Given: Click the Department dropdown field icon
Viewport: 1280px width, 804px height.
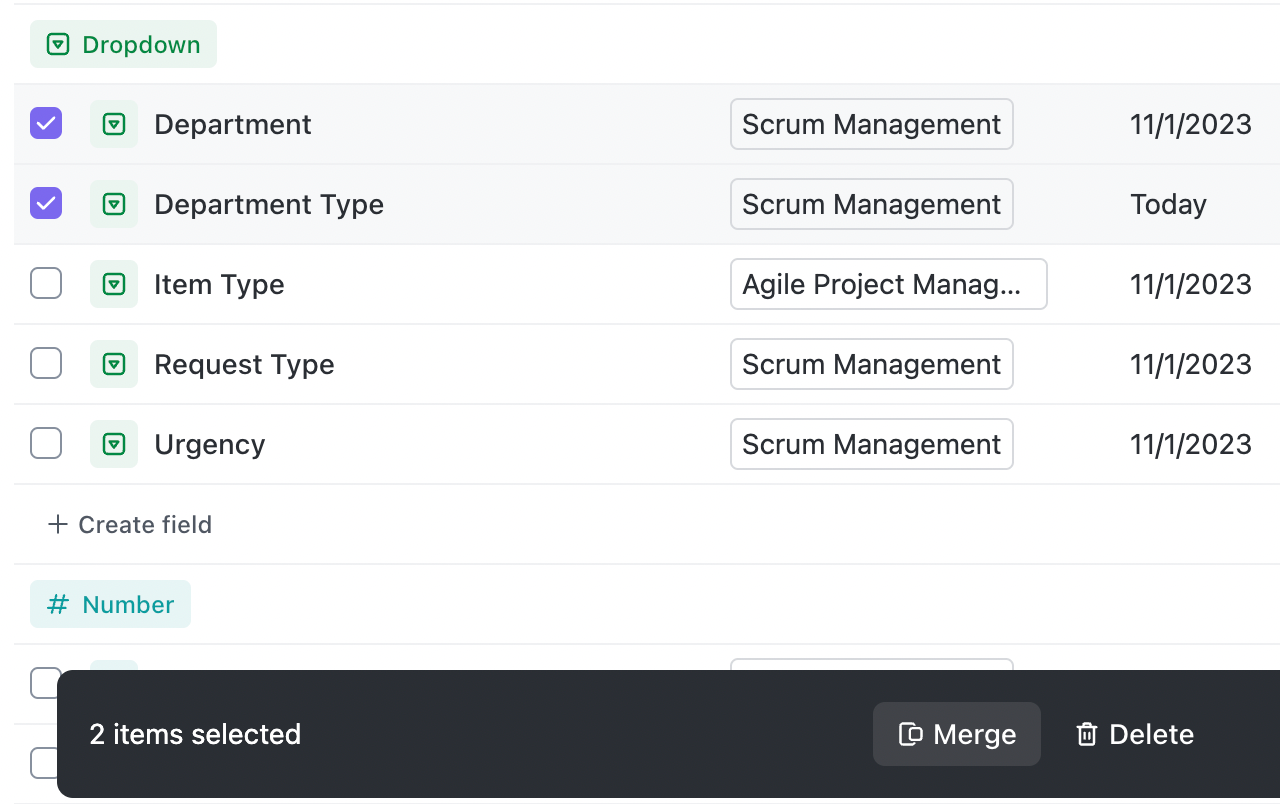Looking at the screenshot, I should click(114, 124).
